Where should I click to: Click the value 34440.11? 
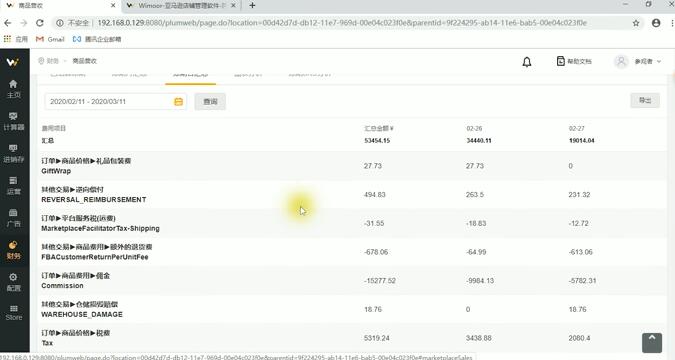pyautogui.click(x=479, y=140)
